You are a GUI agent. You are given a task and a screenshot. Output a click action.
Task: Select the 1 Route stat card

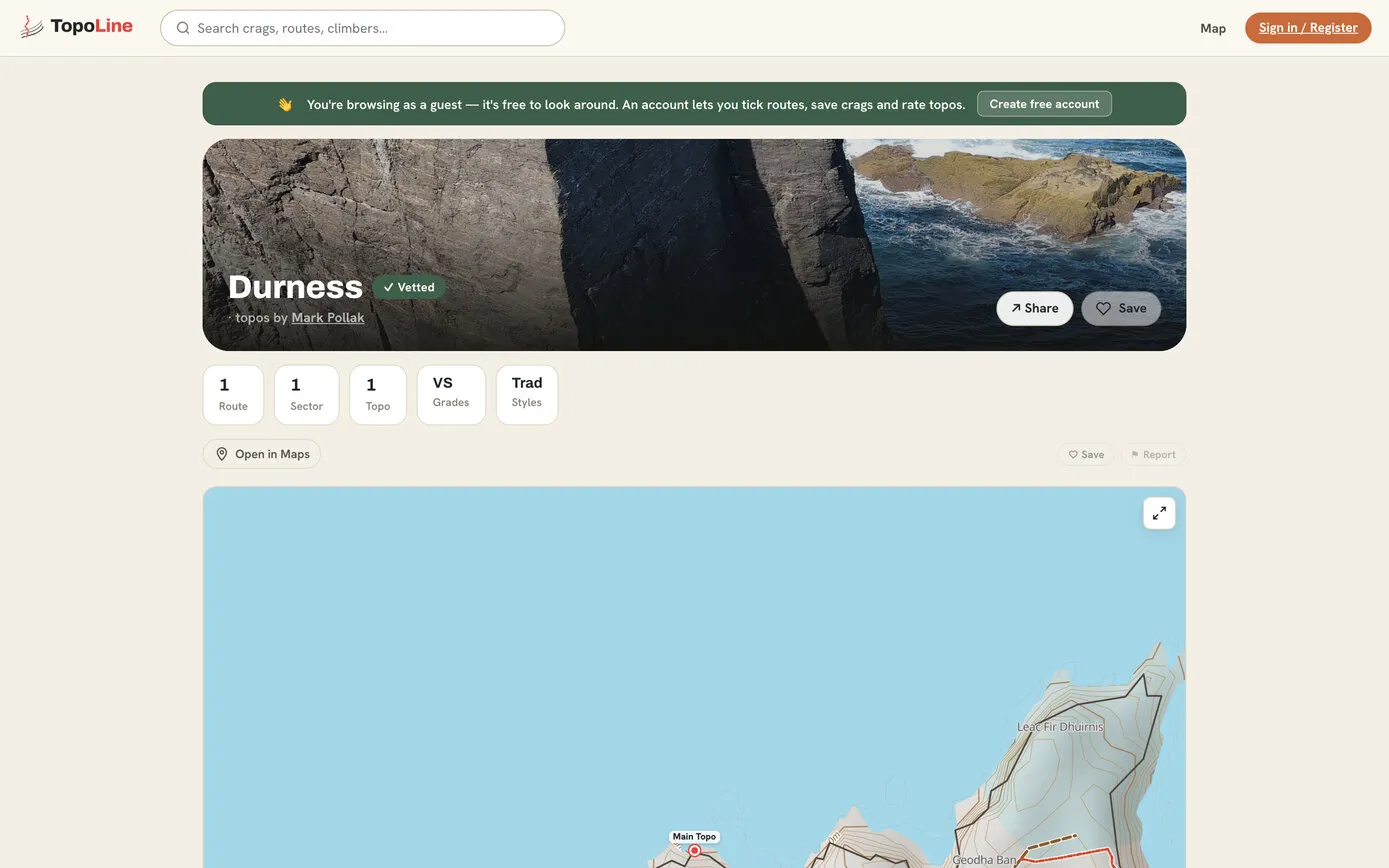coord(233,394)
